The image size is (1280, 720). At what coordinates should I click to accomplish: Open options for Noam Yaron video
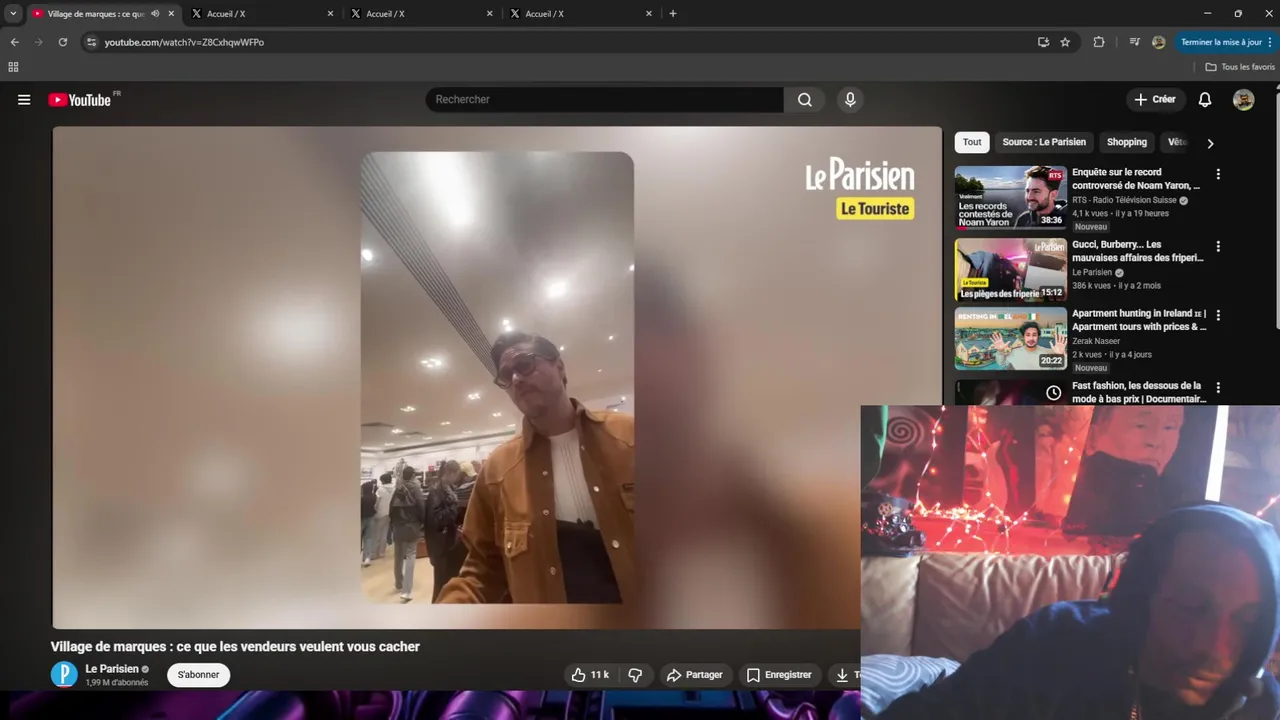(1218, 174)
